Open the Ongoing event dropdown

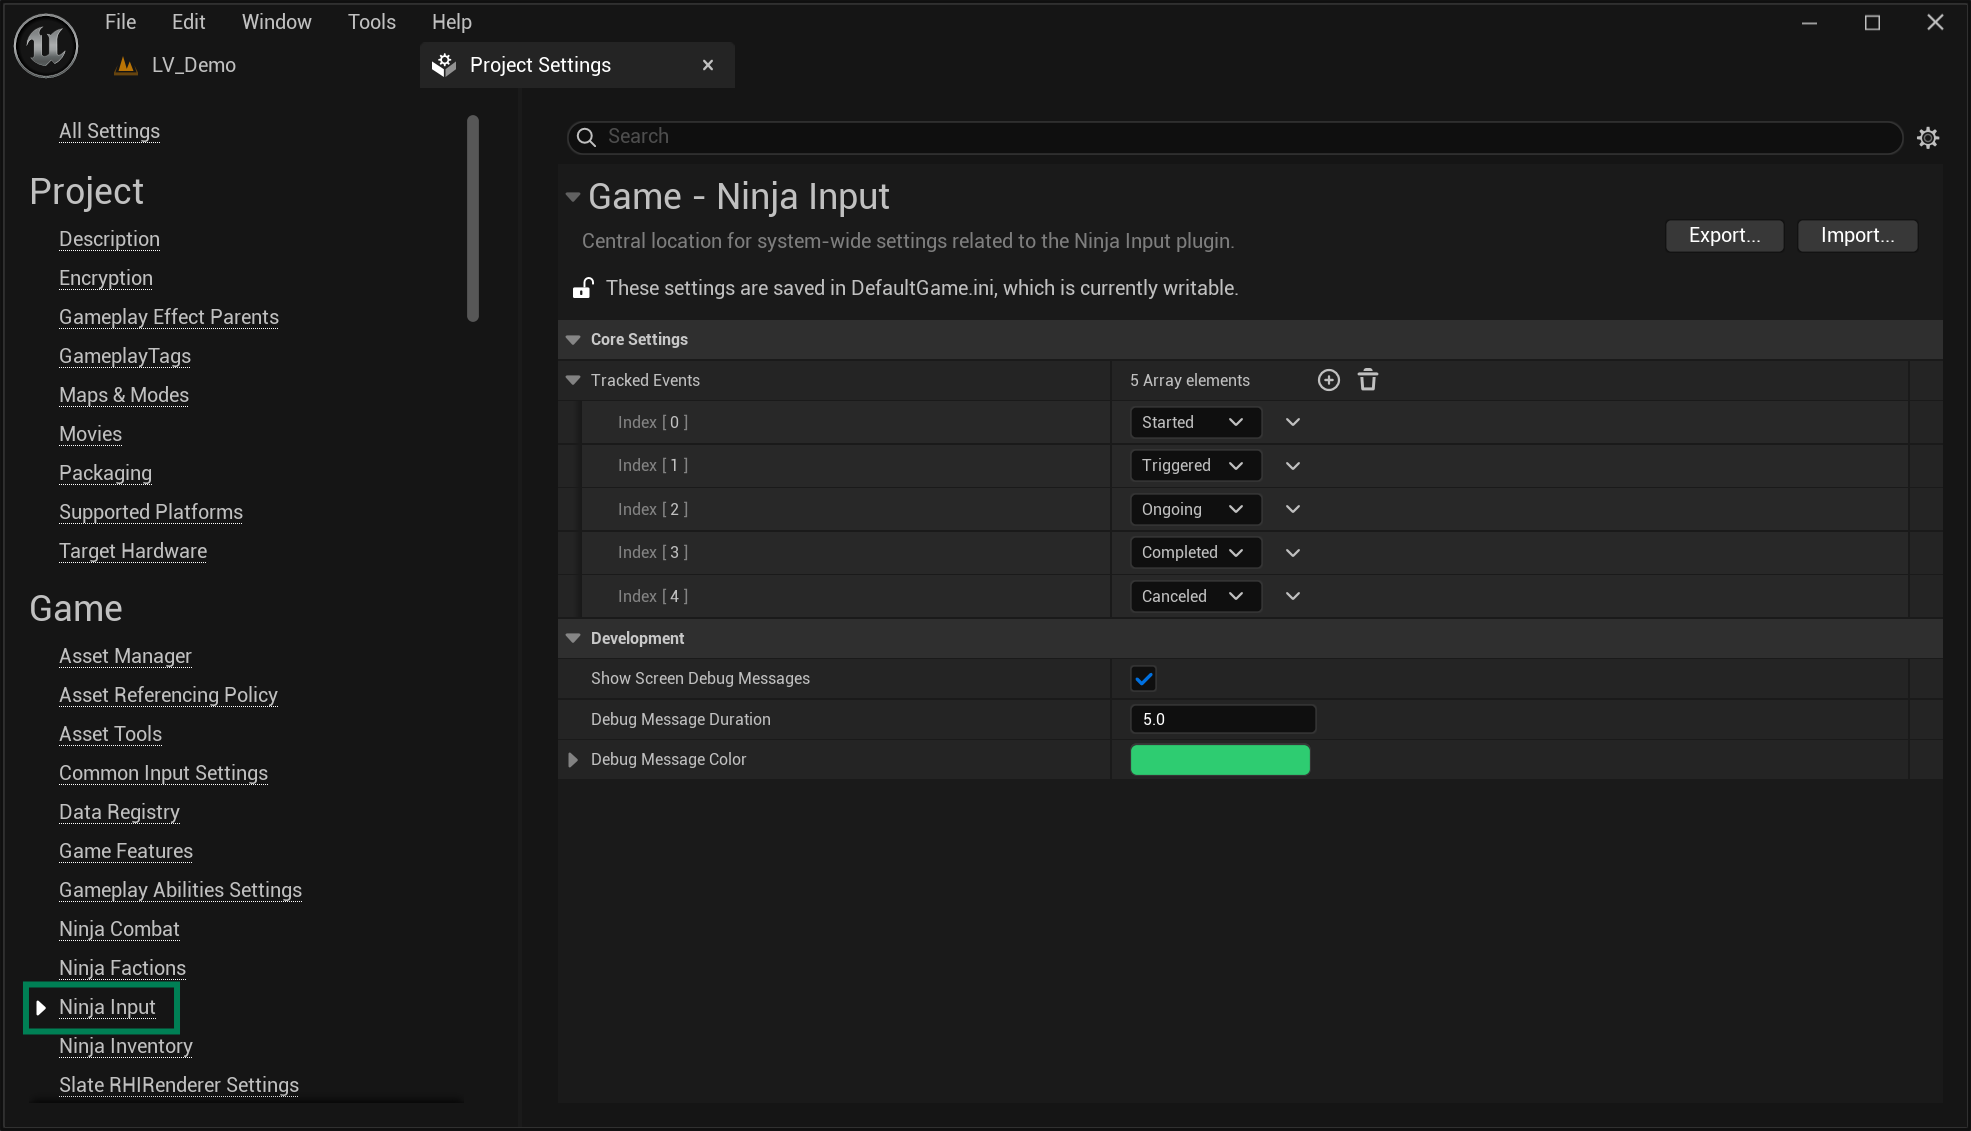coord(1195,509)
